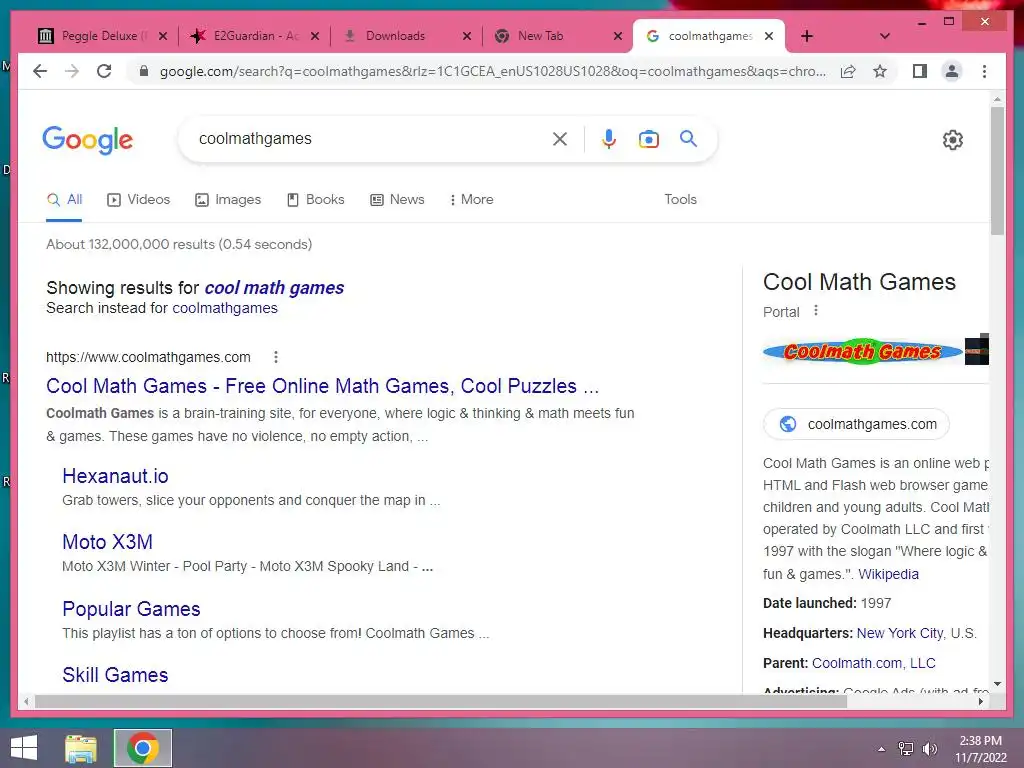
Task: Select the Videos results filter
Action: (x=138, y=200)
